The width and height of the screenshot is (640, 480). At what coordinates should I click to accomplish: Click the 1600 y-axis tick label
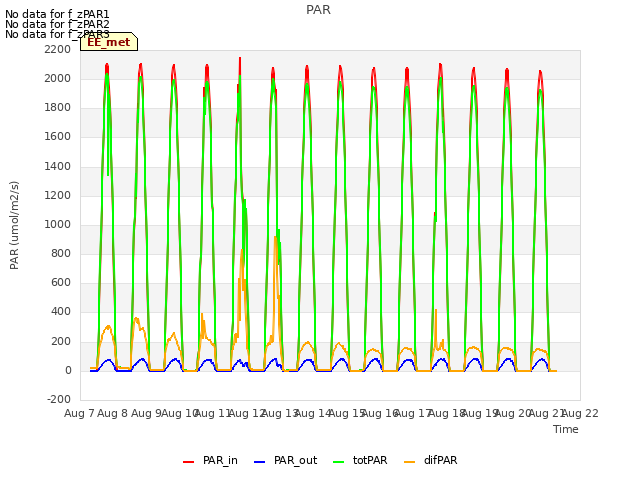click(x=58, y=137)
